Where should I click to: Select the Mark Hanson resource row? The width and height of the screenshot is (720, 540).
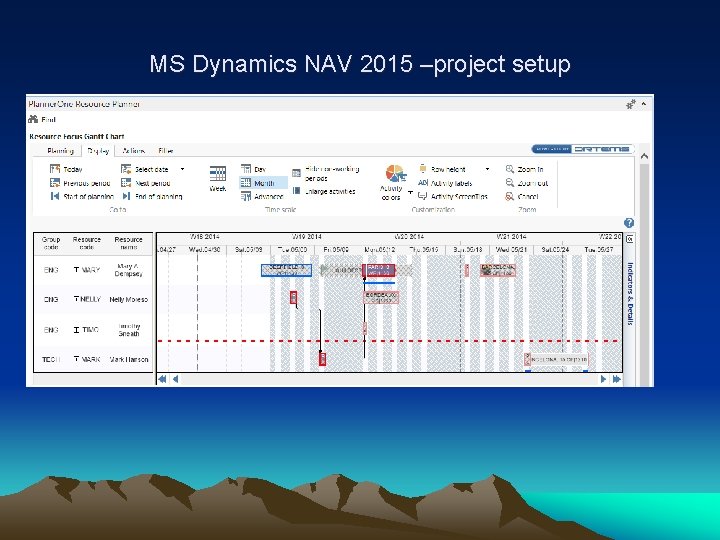pyautogui.click(x=93, y=359)
